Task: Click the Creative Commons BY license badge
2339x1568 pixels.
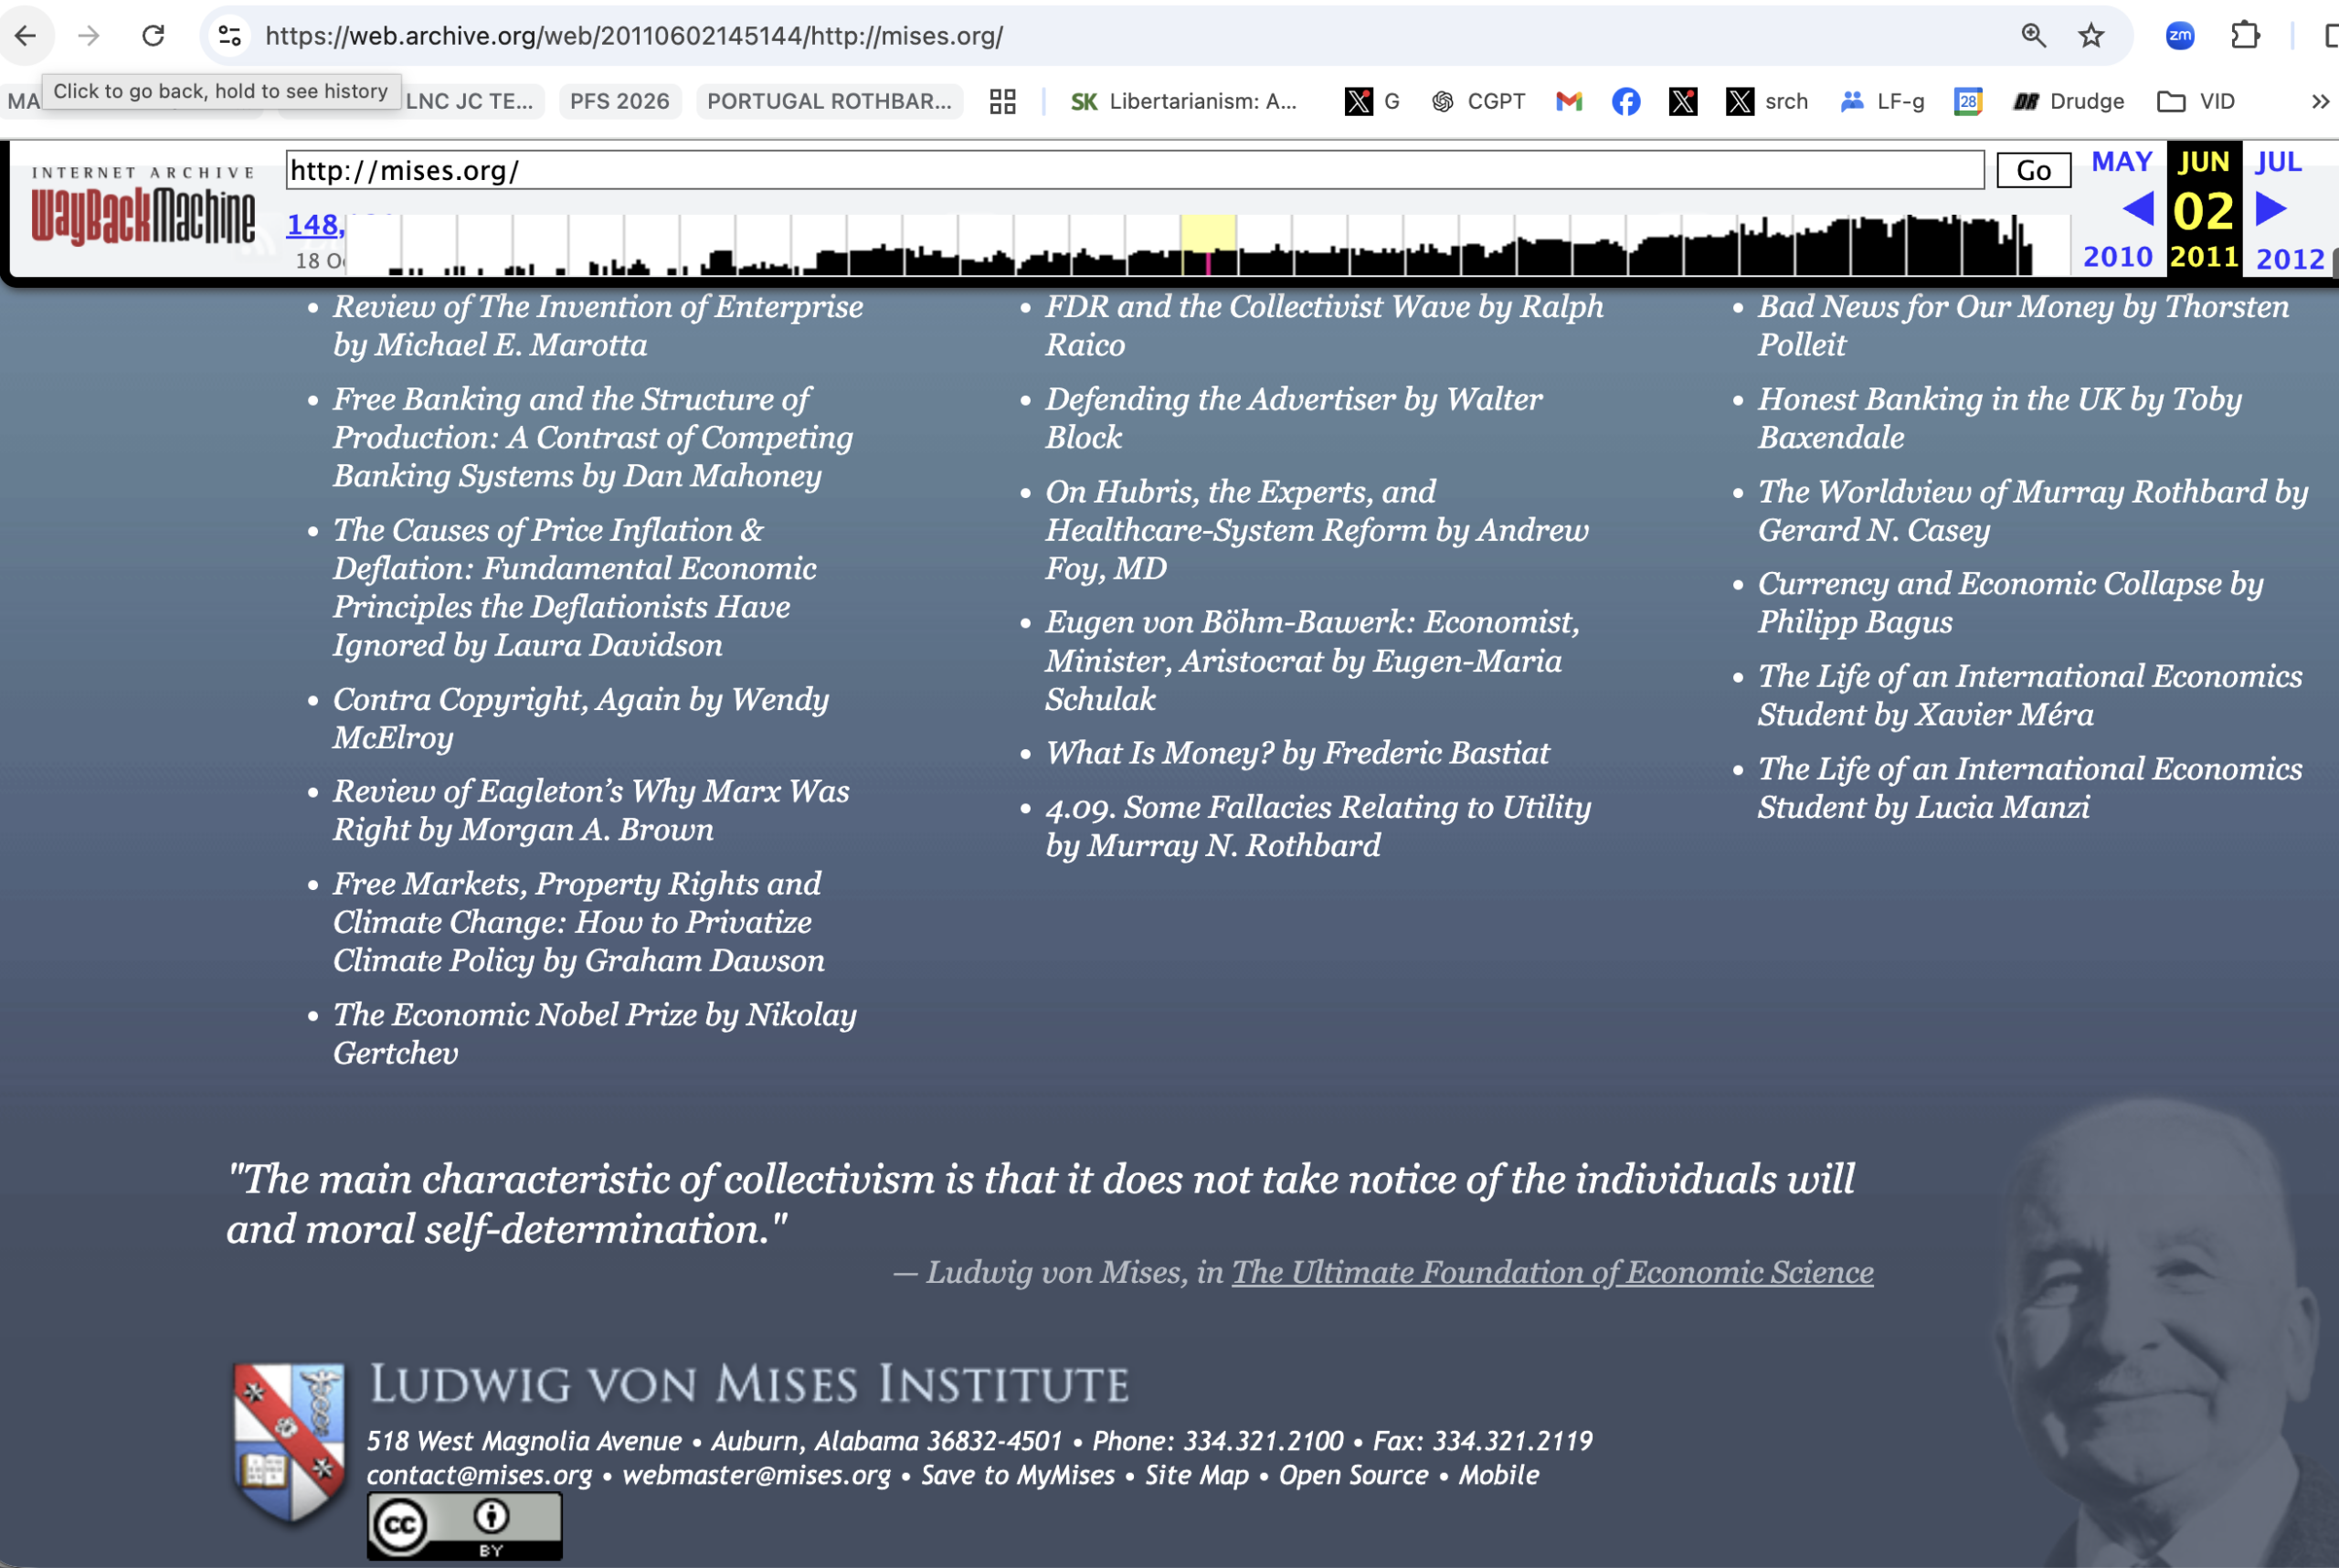Action: tap(464, 1525)
